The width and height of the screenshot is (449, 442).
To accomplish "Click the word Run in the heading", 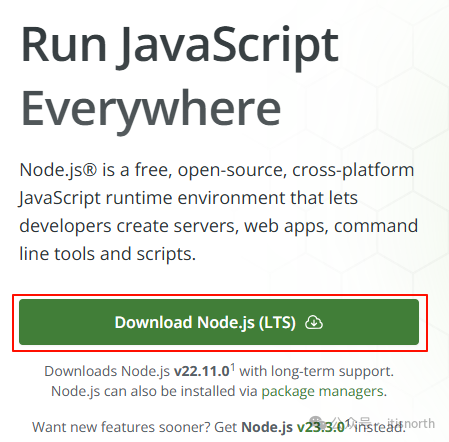I will (63, 45).
